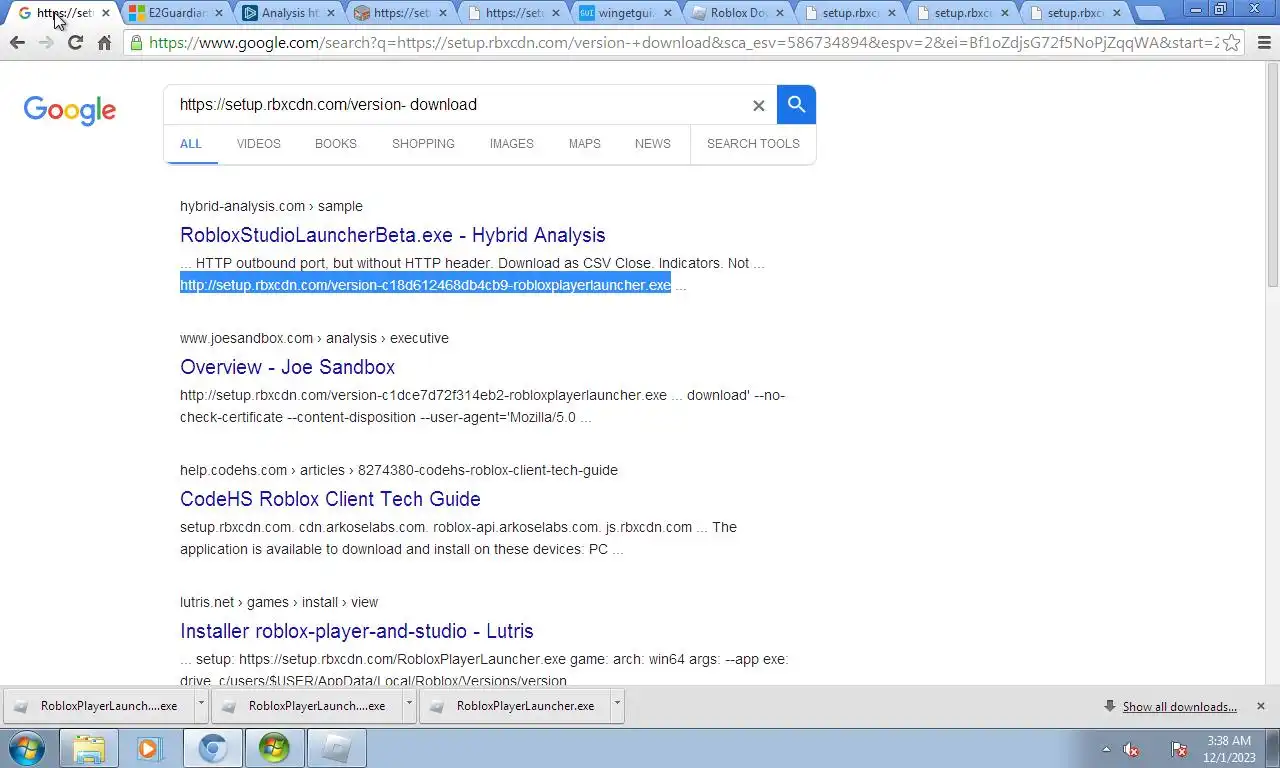1280x768 pixels.
Task: Open the browser home page icon
Action: click(x=104, y=43)
